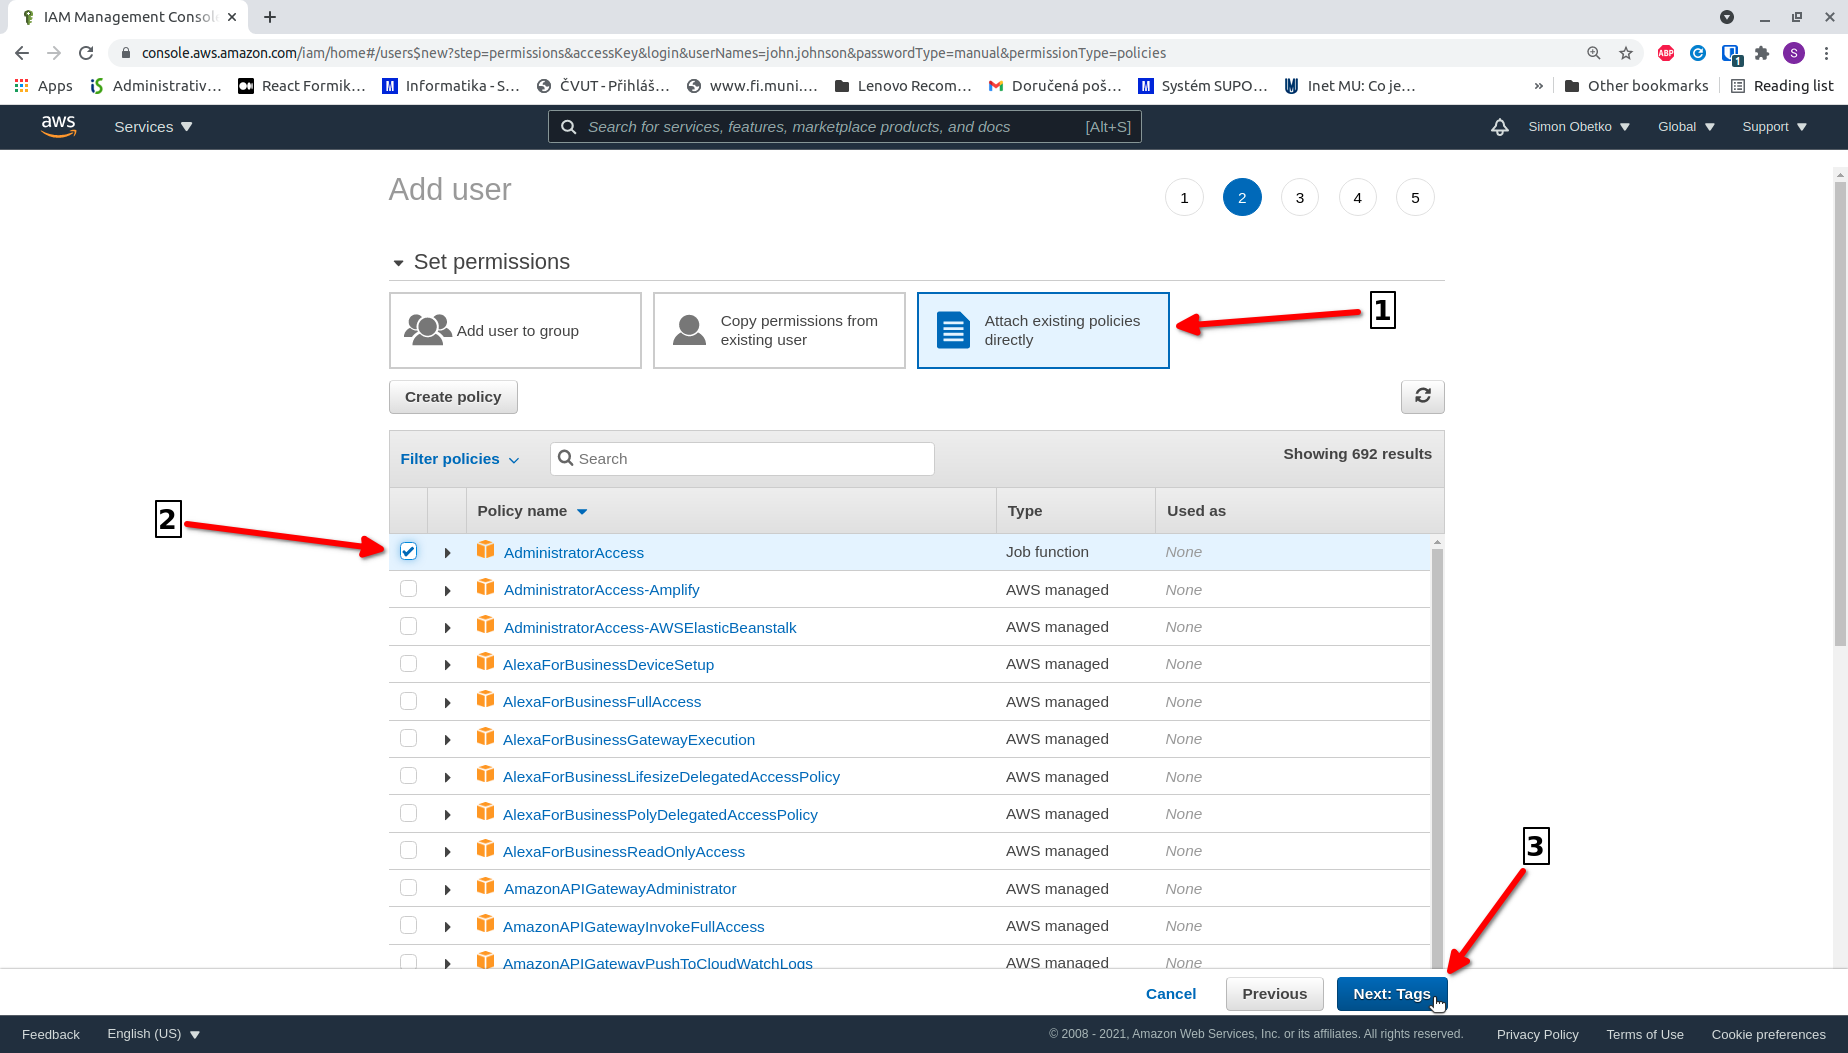
Task: Click the blue Grammarly-style extension icon
Action: (x=1698, y=53)
